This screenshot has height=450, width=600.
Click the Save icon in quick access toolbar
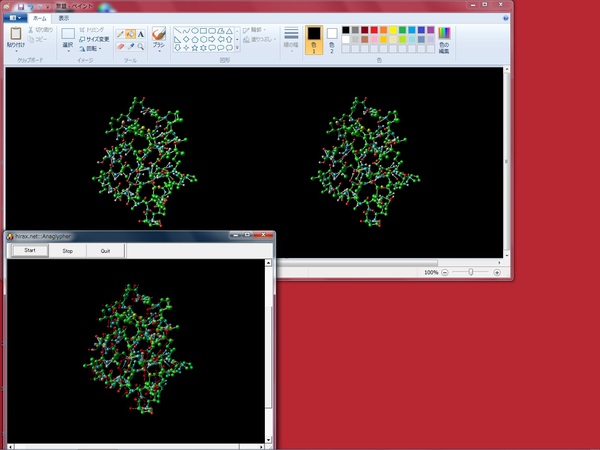[20, 7]
